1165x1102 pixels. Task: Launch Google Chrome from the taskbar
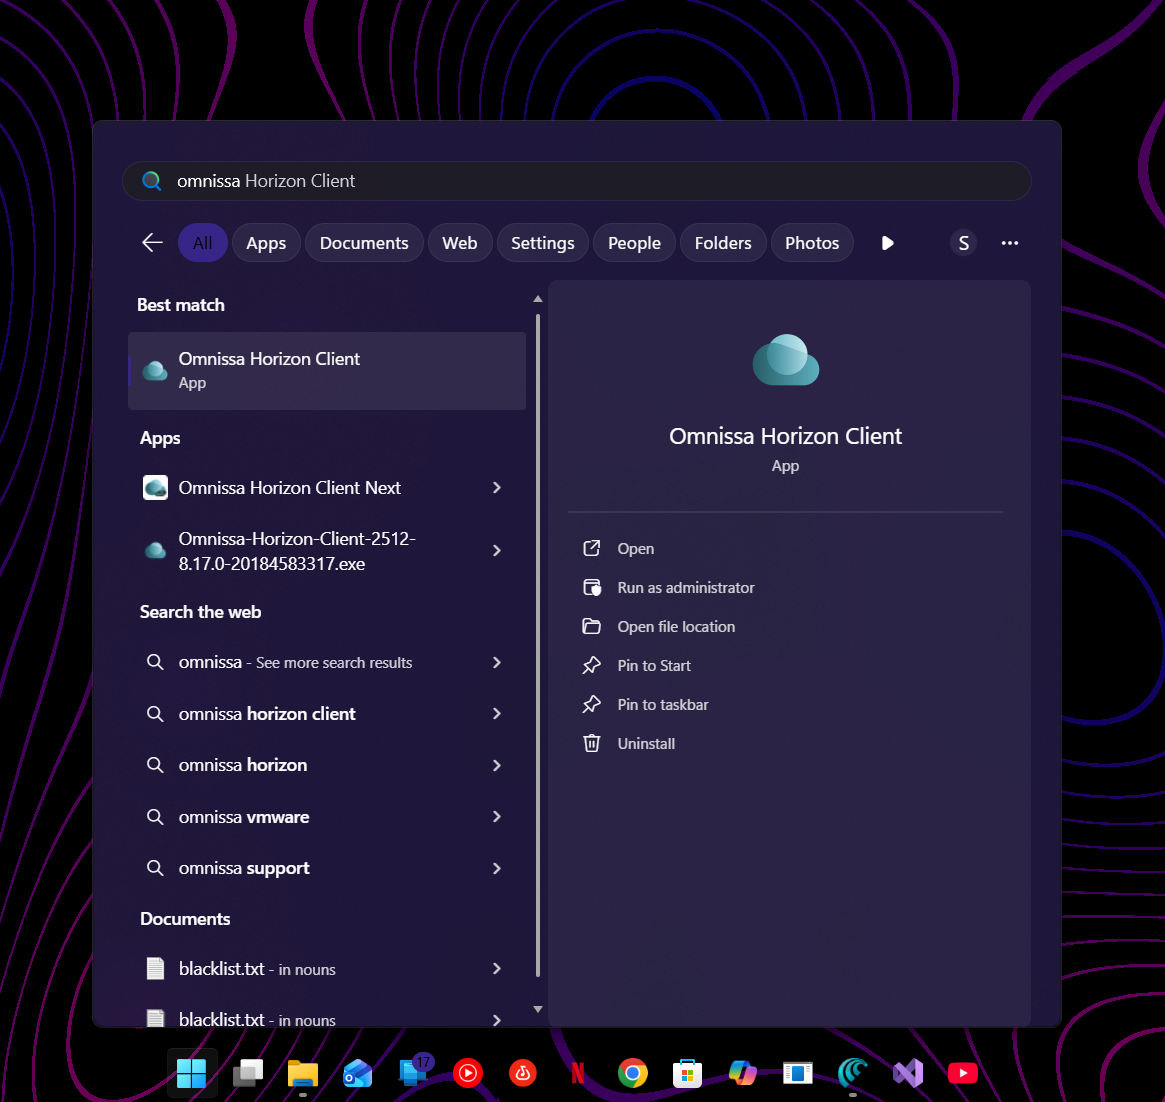(632, 1073)
